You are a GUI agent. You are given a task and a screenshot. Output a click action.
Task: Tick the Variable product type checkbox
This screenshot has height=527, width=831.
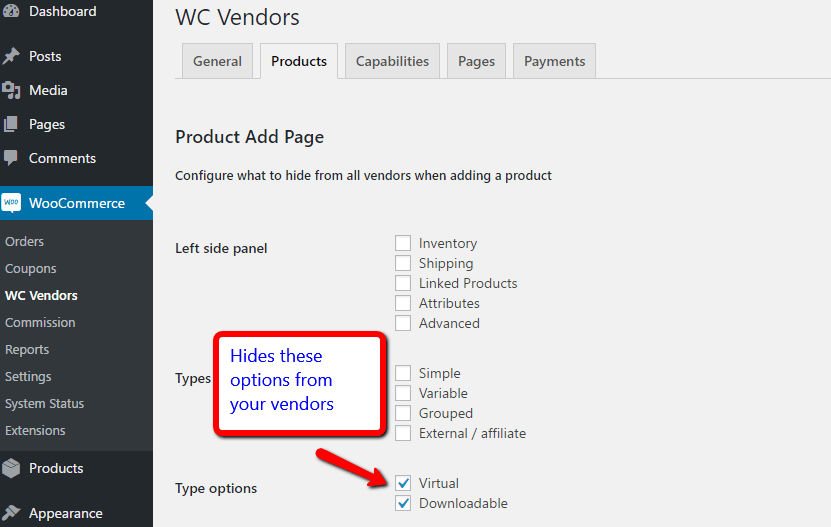coord(403,393)
